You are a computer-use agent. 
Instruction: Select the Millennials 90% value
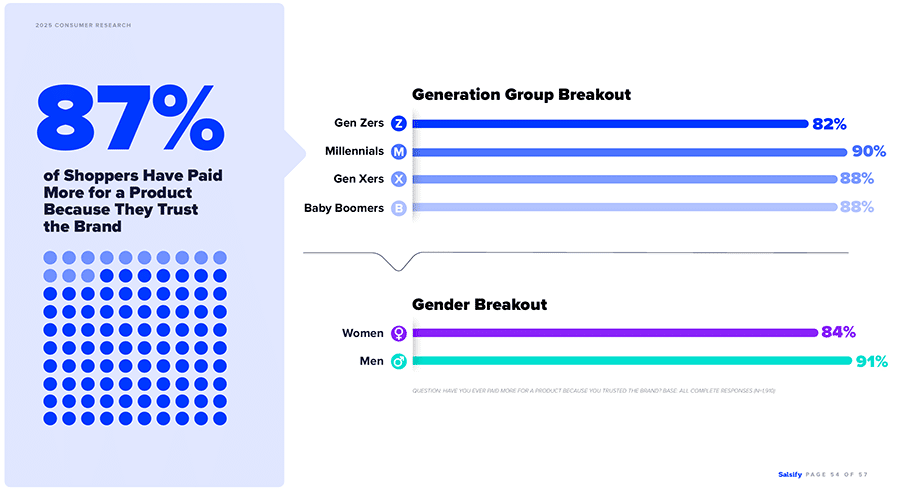[x=869, y=152]
